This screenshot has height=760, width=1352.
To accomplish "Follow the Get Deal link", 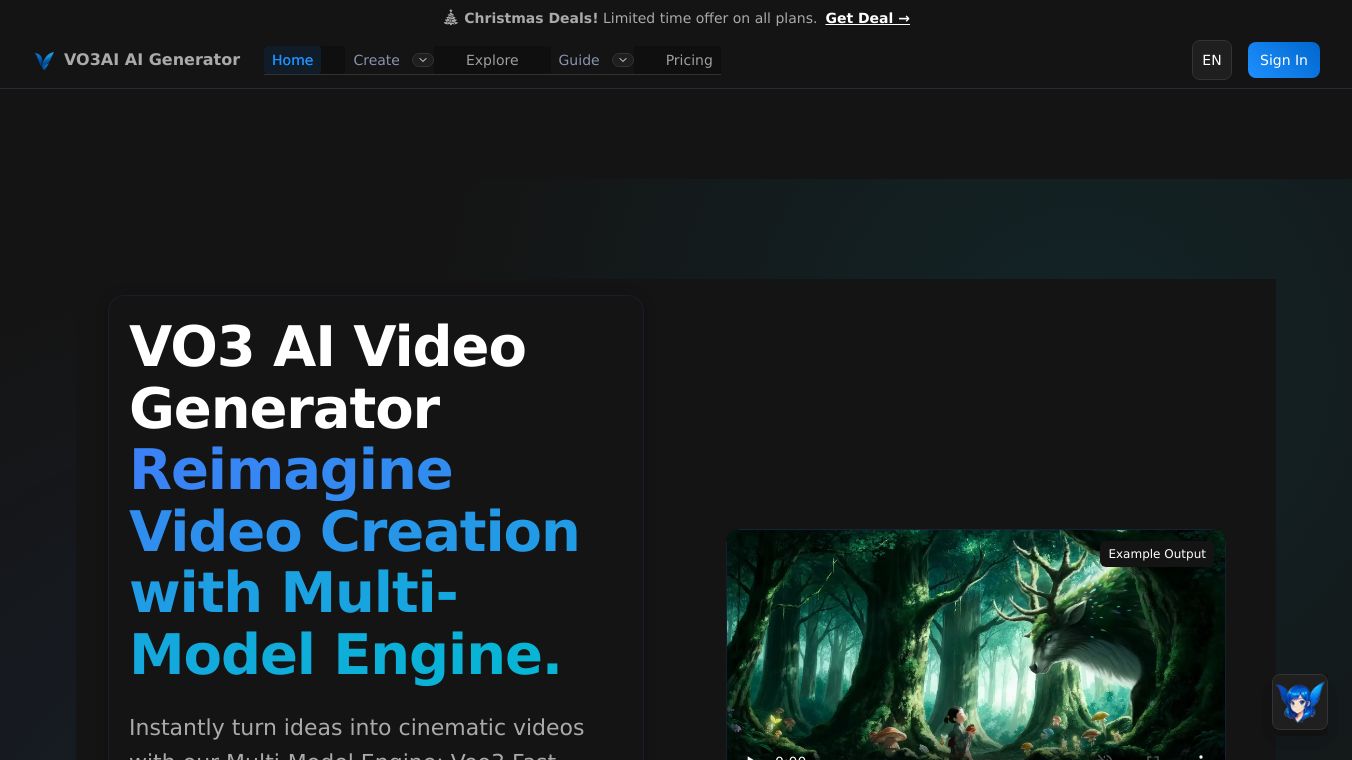I will coord(868,18).
